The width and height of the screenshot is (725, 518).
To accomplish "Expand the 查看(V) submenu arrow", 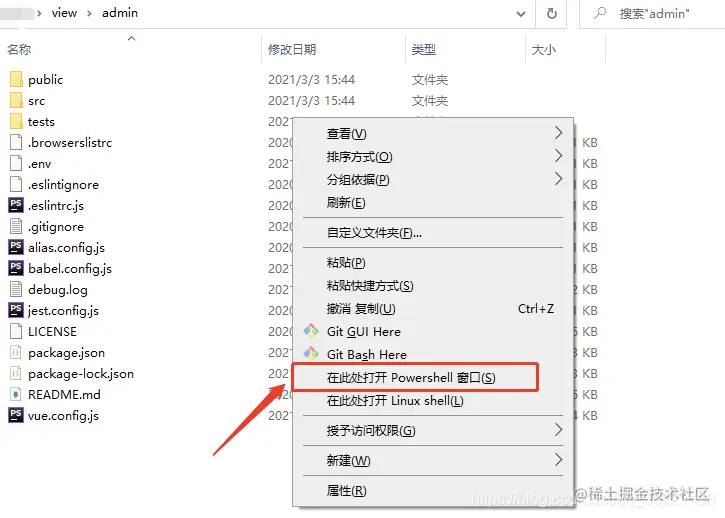I will (559, 133).
